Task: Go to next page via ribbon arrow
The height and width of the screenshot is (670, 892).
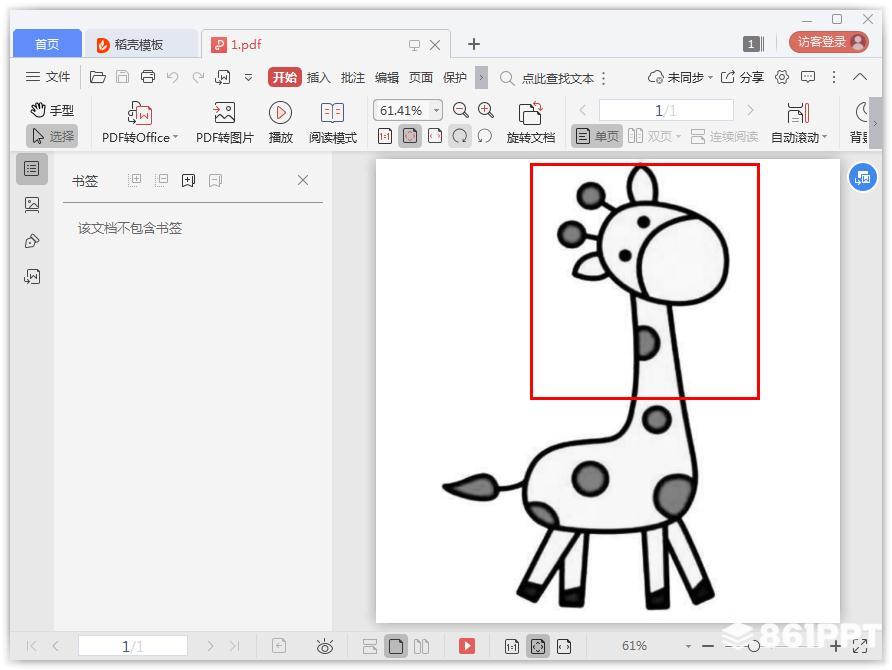Action: point(750,110)
